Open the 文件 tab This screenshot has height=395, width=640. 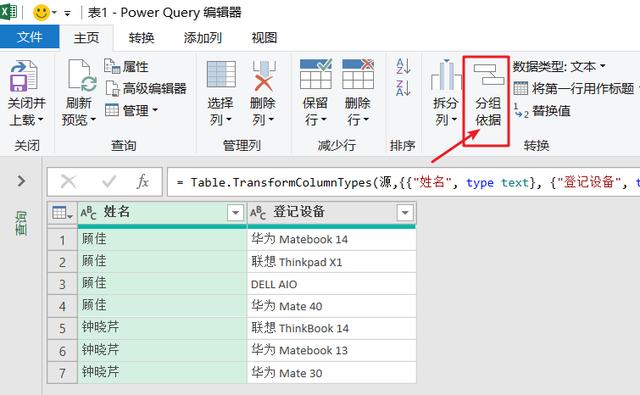29,37
